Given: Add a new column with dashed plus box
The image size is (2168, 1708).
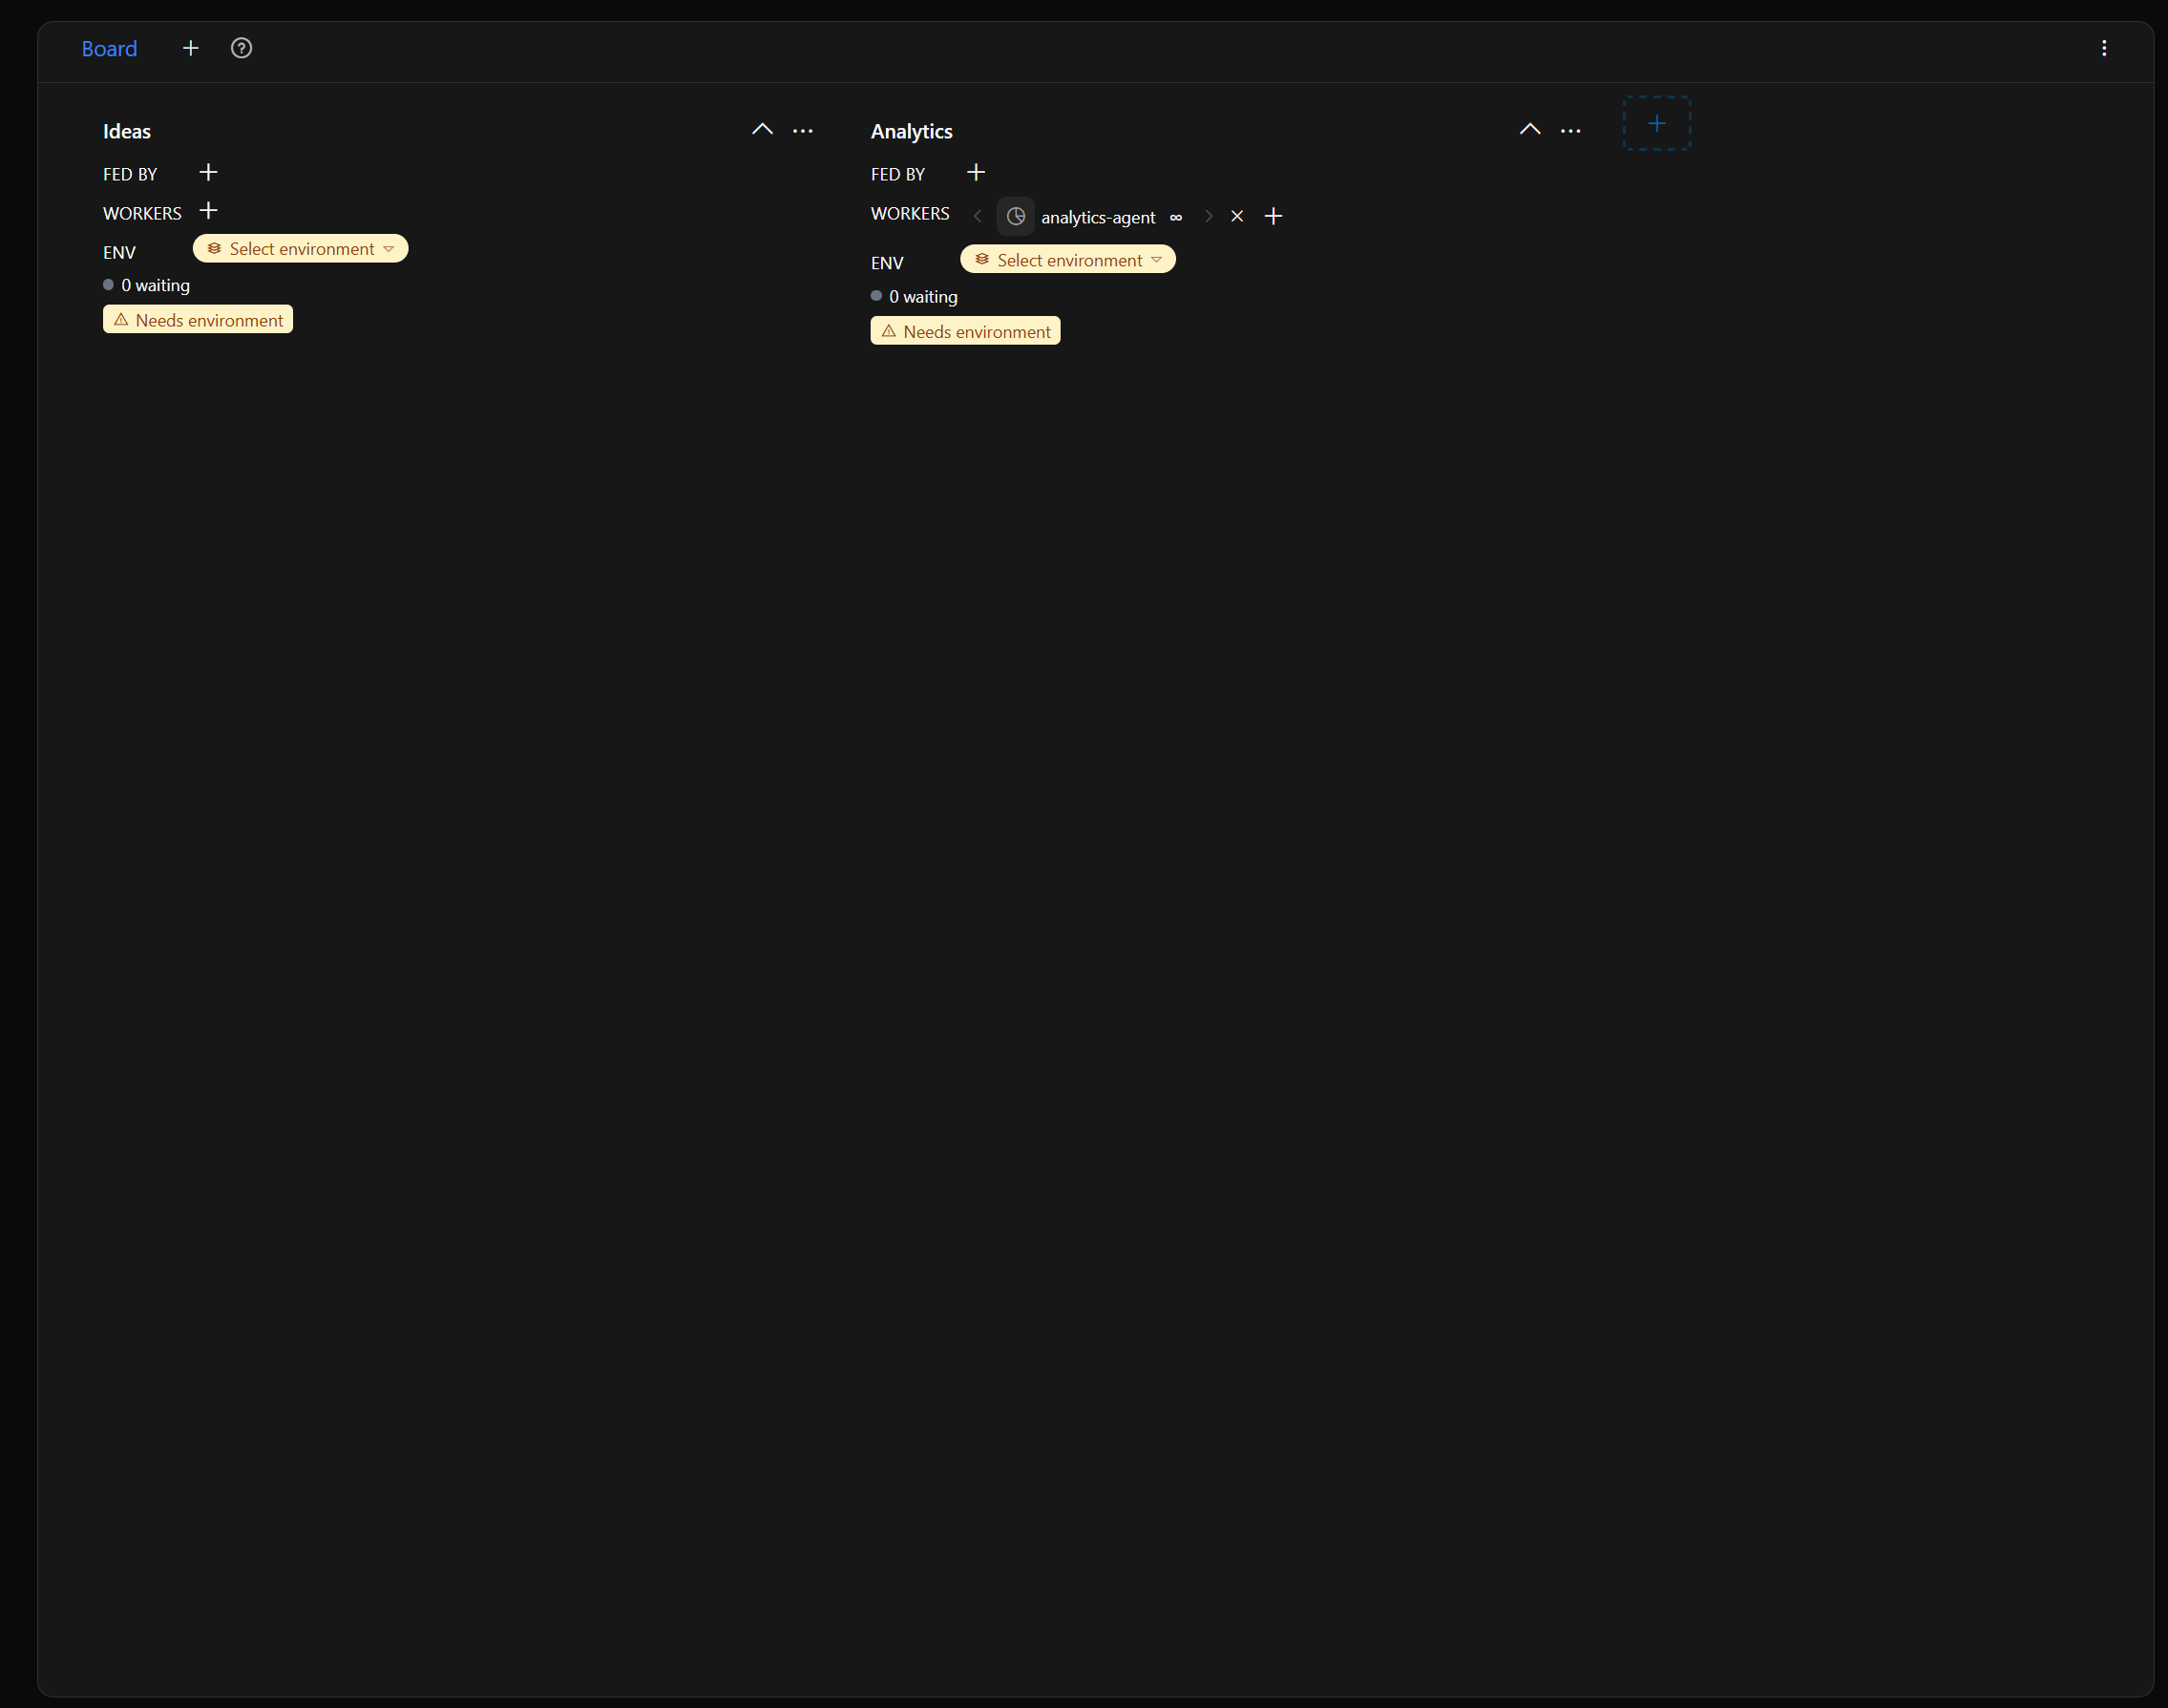Looking at the screenshot, I should click(1657, 124).
